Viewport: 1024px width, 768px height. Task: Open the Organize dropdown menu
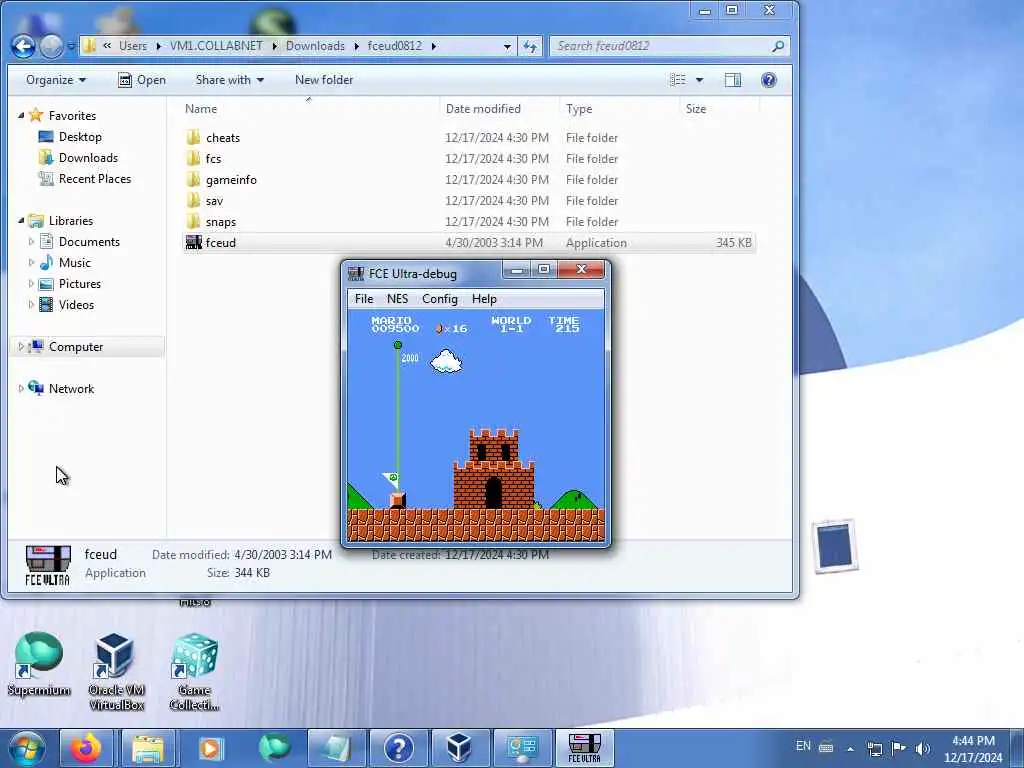coord(56,80)
